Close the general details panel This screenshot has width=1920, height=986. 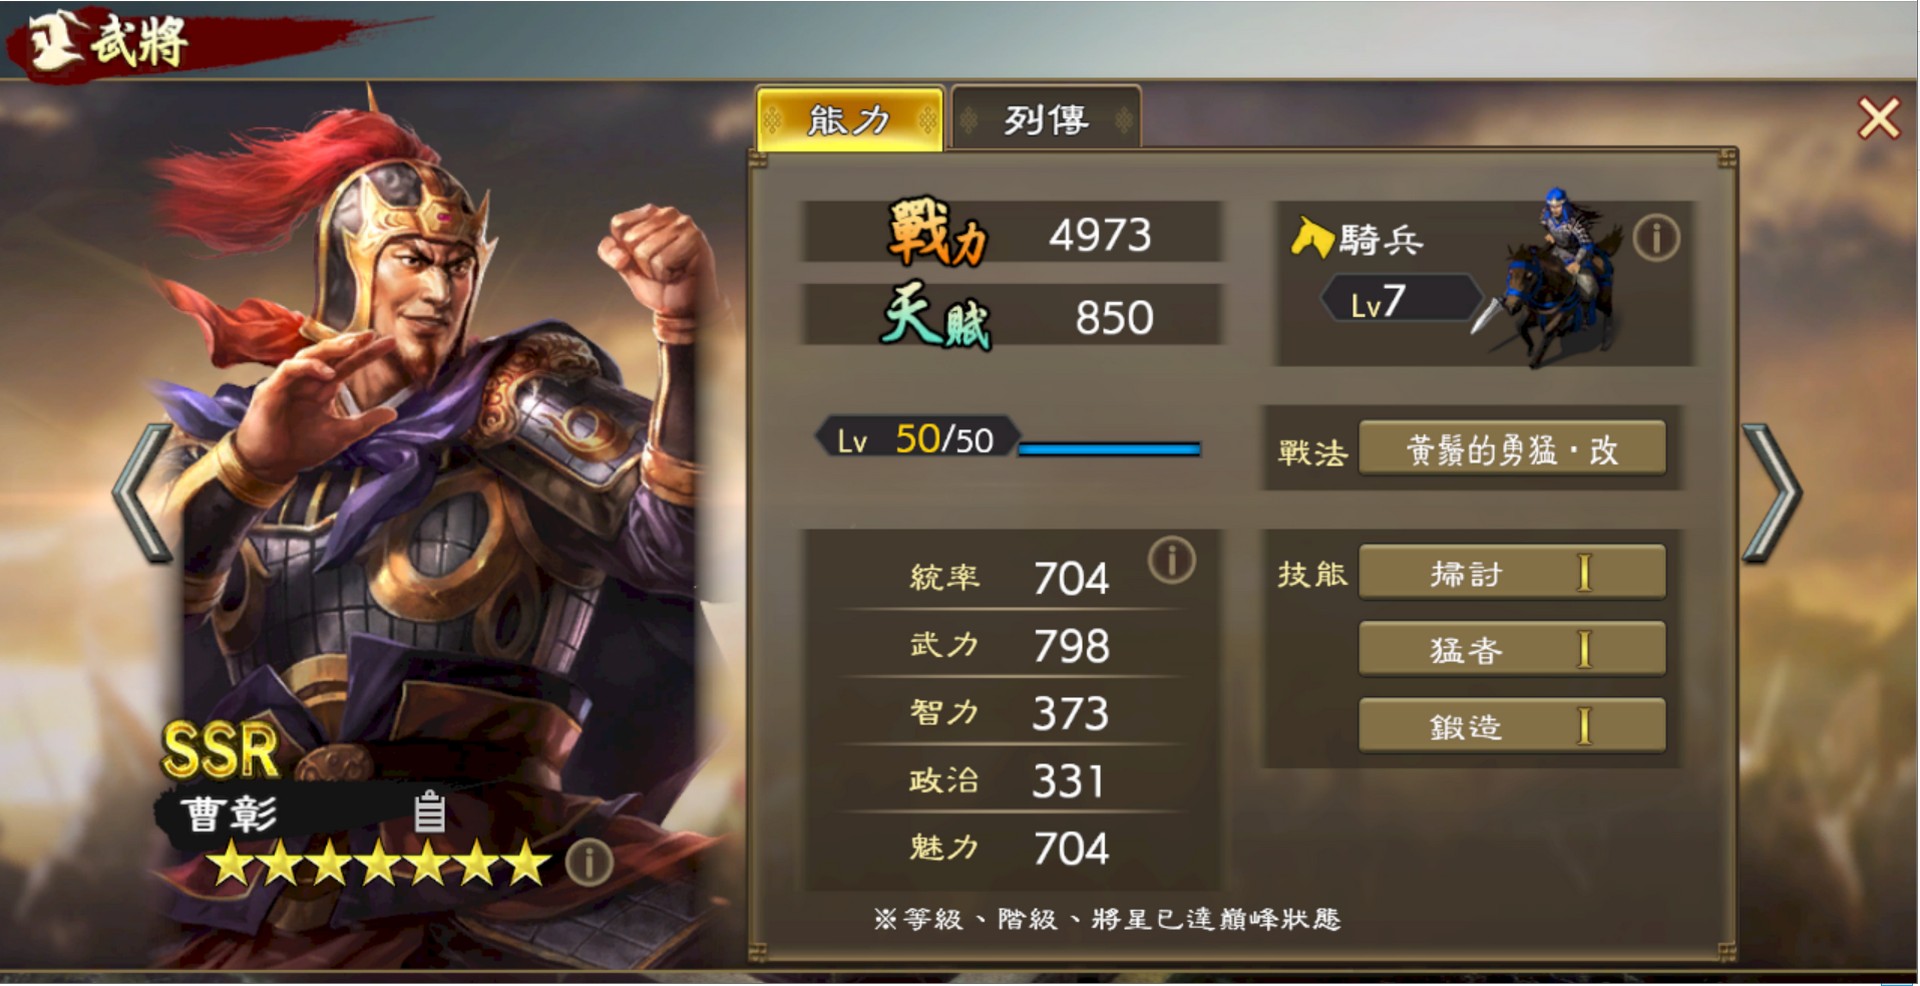(1879, 118)
